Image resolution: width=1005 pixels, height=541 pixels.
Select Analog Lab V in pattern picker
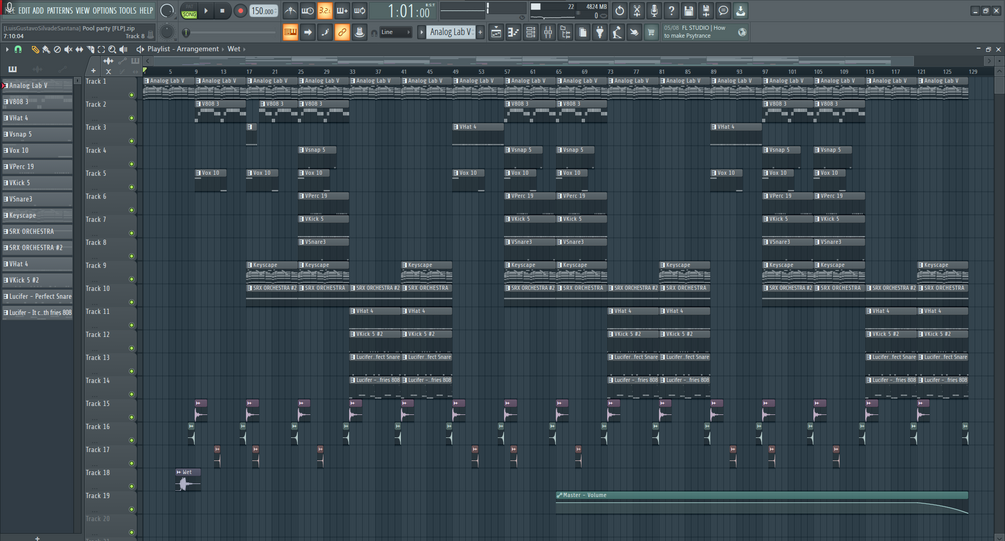click(37, 85)
